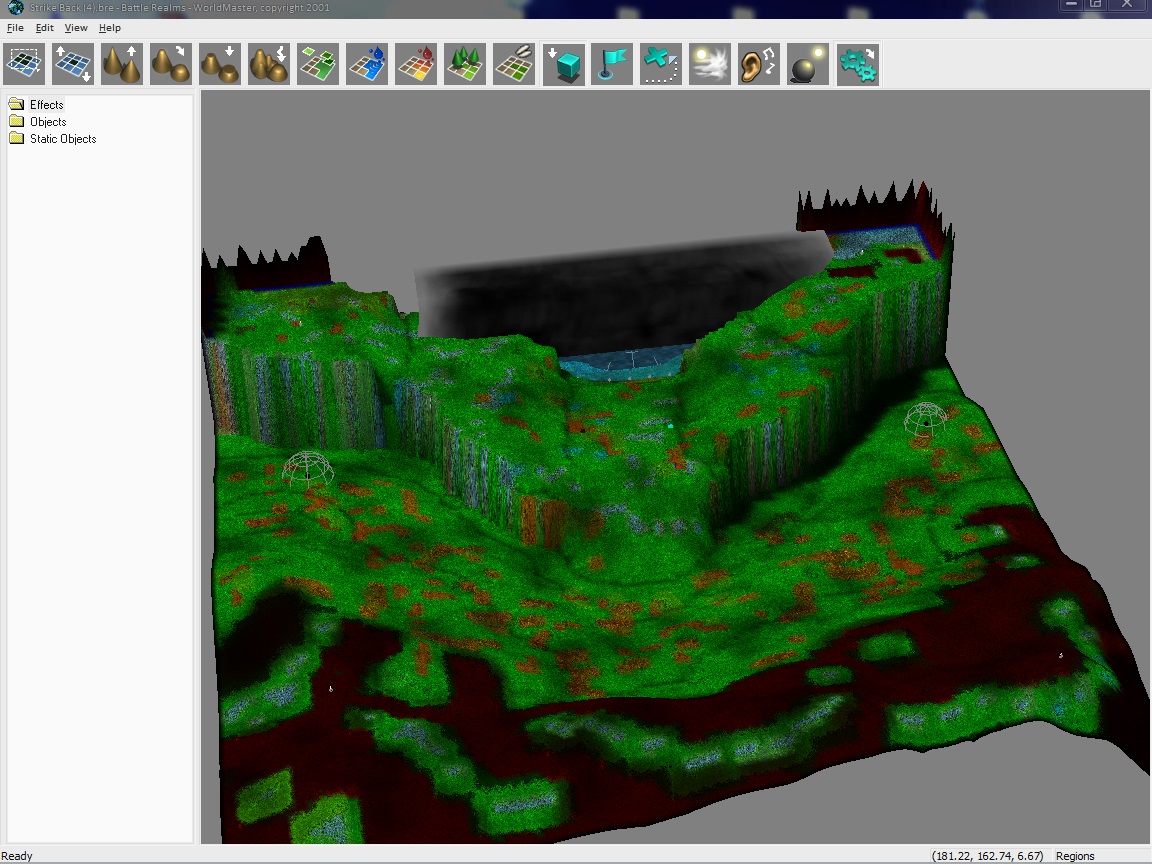Select the green tile texture paint tool
Screen dimensions: 1152x864
[x=318, y=64]
